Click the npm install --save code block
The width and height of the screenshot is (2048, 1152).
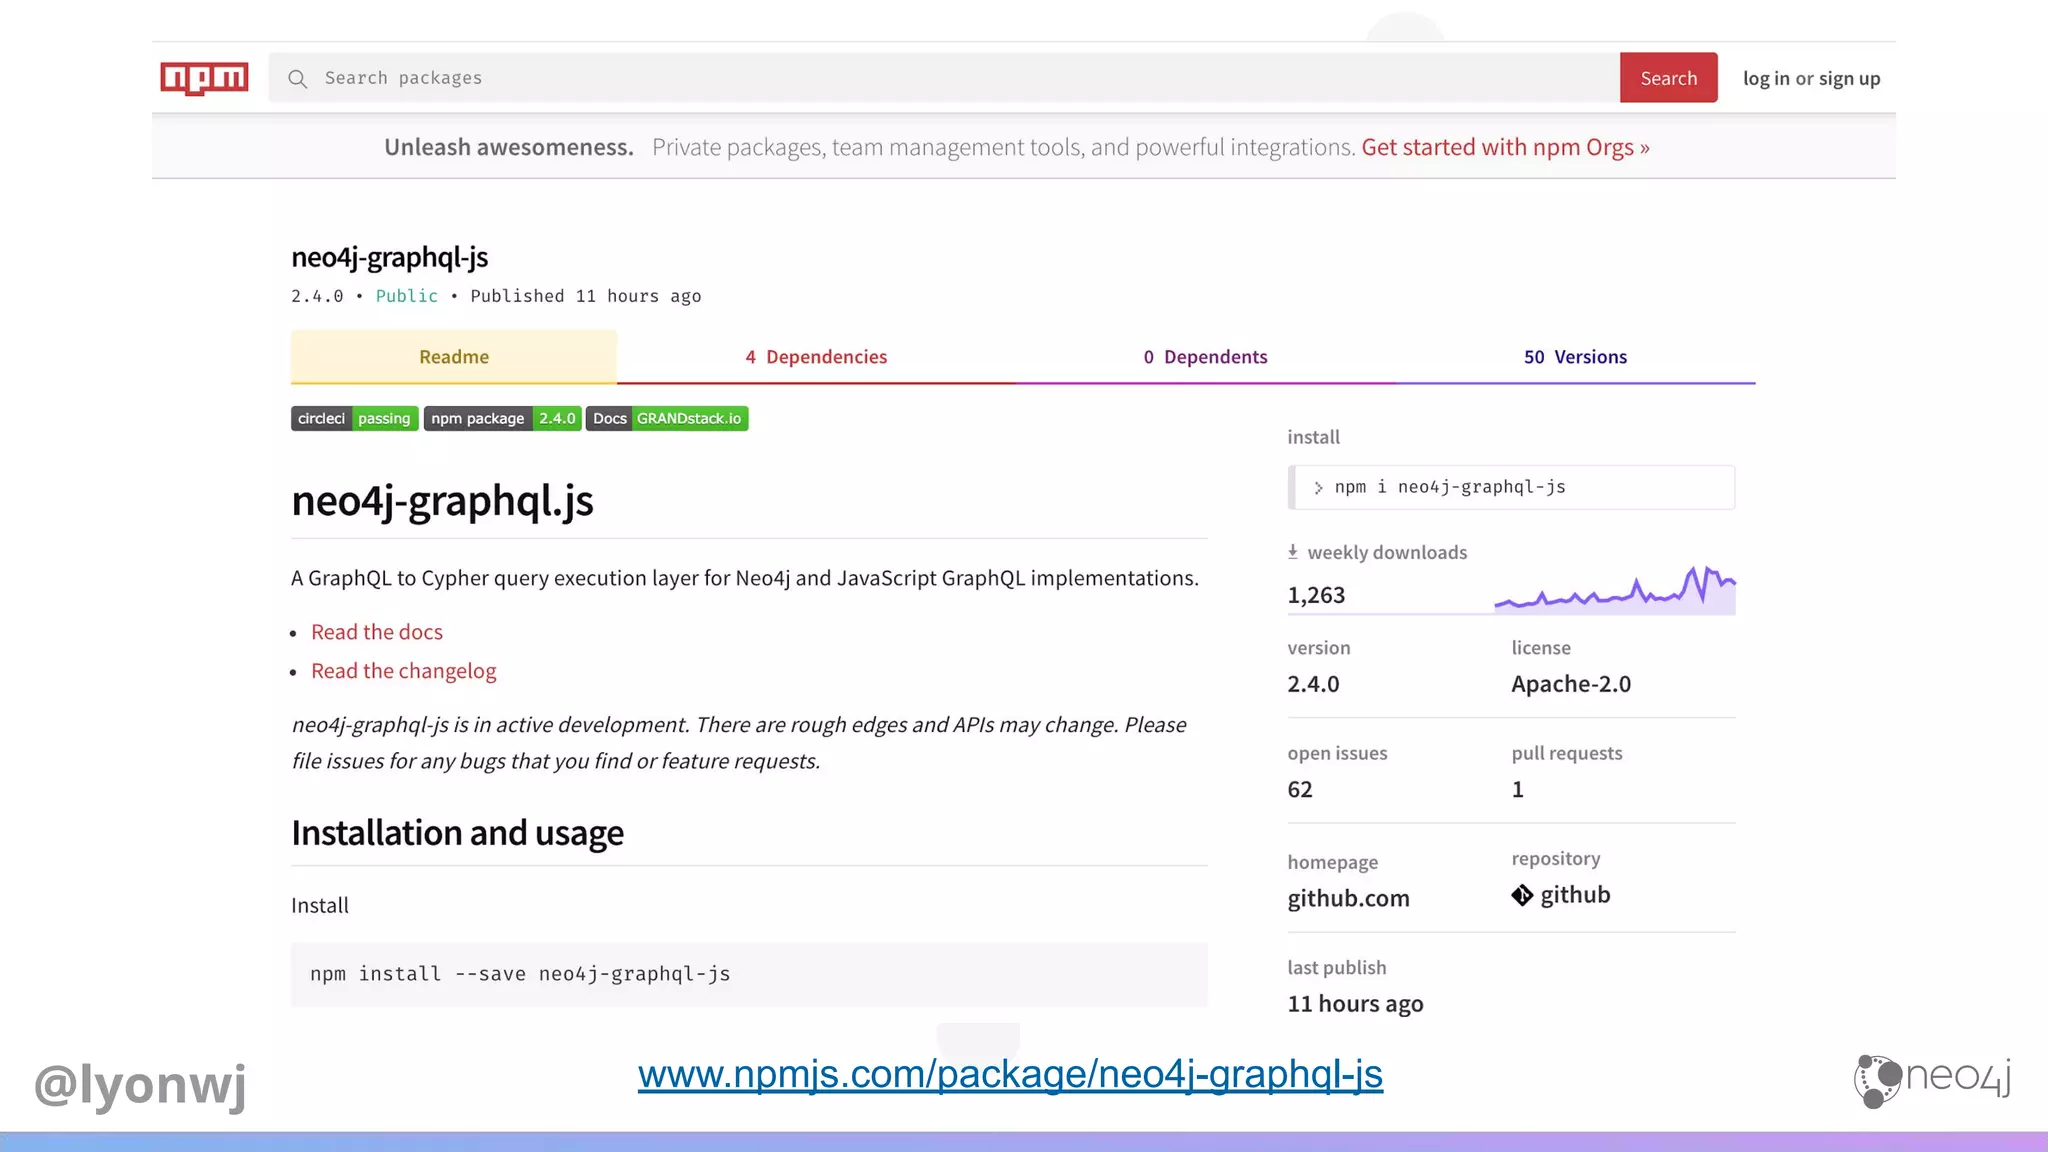pos(749,974)
